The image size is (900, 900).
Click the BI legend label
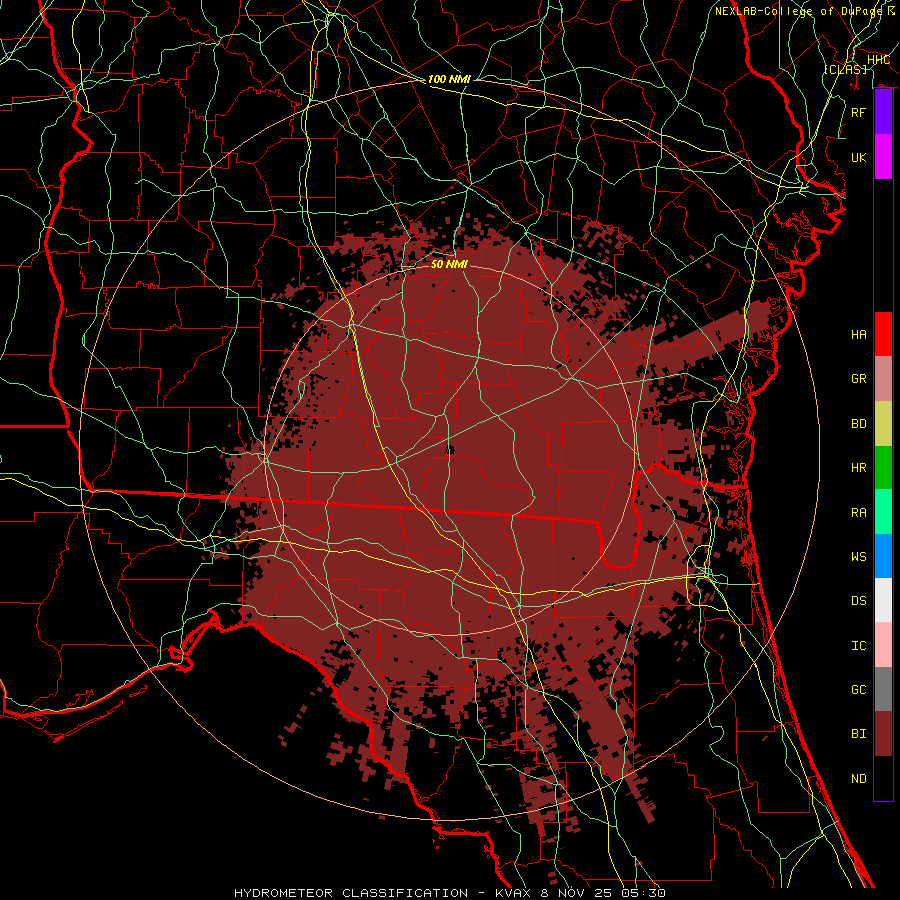(858, 734)
